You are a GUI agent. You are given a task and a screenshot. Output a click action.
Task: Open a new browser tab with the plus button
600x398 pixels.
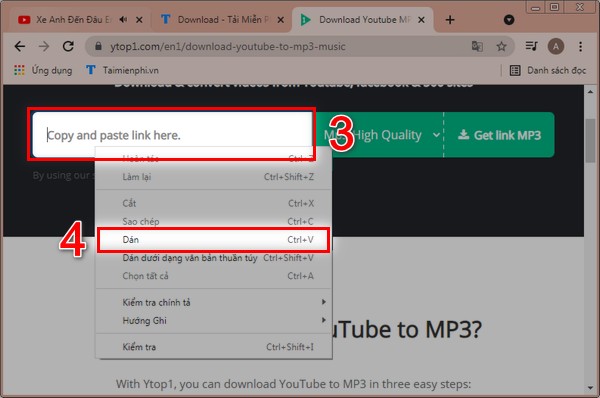point(450,20)
